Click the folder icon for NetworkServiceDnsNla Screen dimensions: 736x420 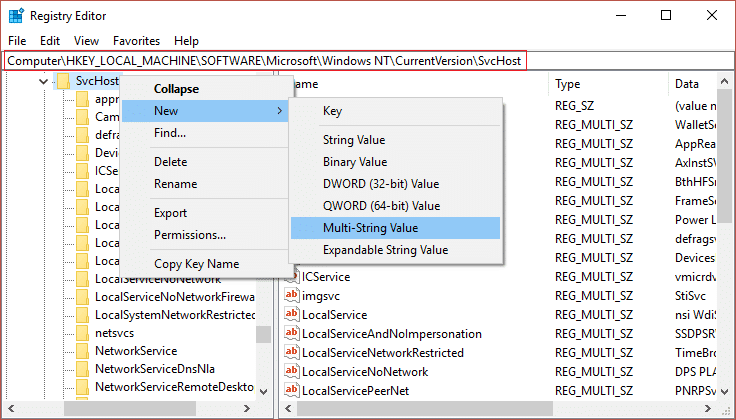[x=82, y=369]
